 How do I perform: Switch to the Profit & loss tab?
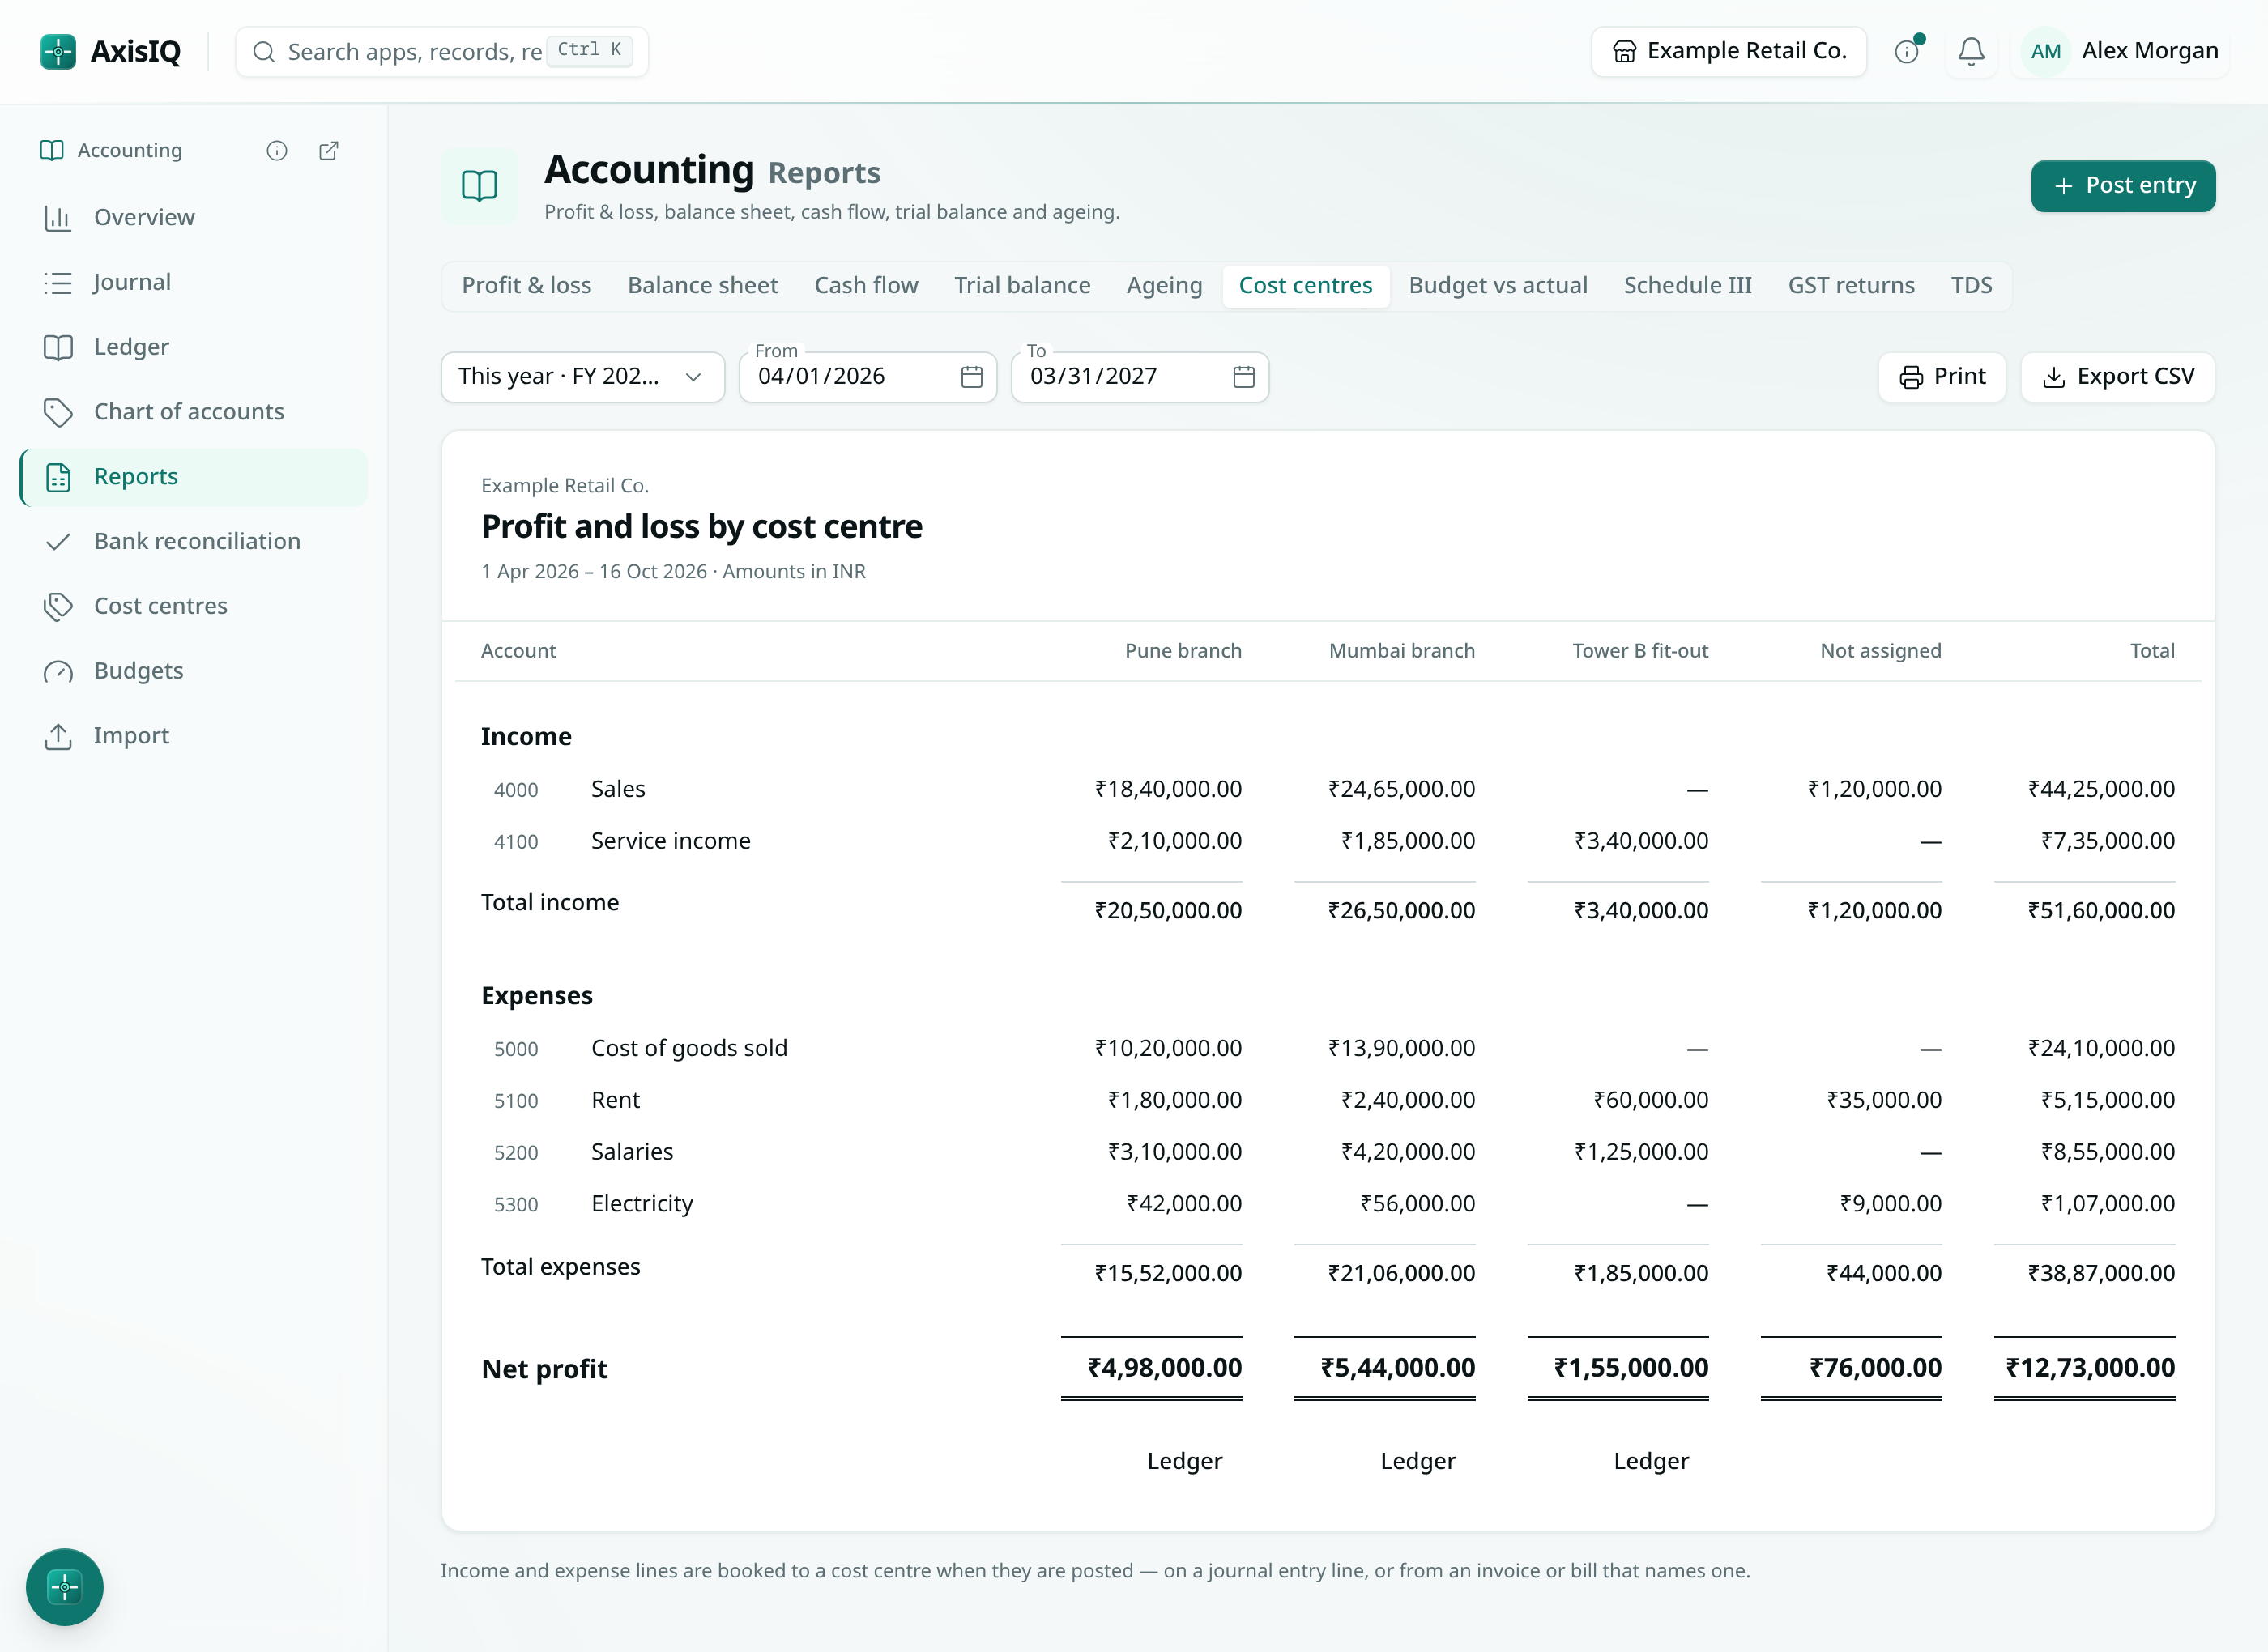(x=526, y=286)
